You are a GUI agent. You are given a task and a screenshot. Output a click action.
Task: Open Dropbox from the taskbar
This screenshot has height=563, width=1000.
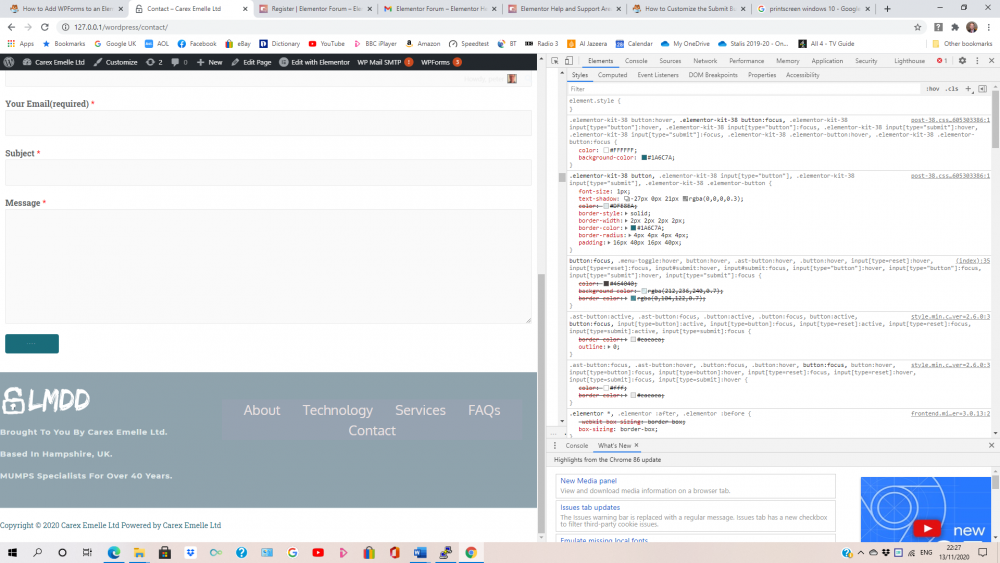pos(190,552)
